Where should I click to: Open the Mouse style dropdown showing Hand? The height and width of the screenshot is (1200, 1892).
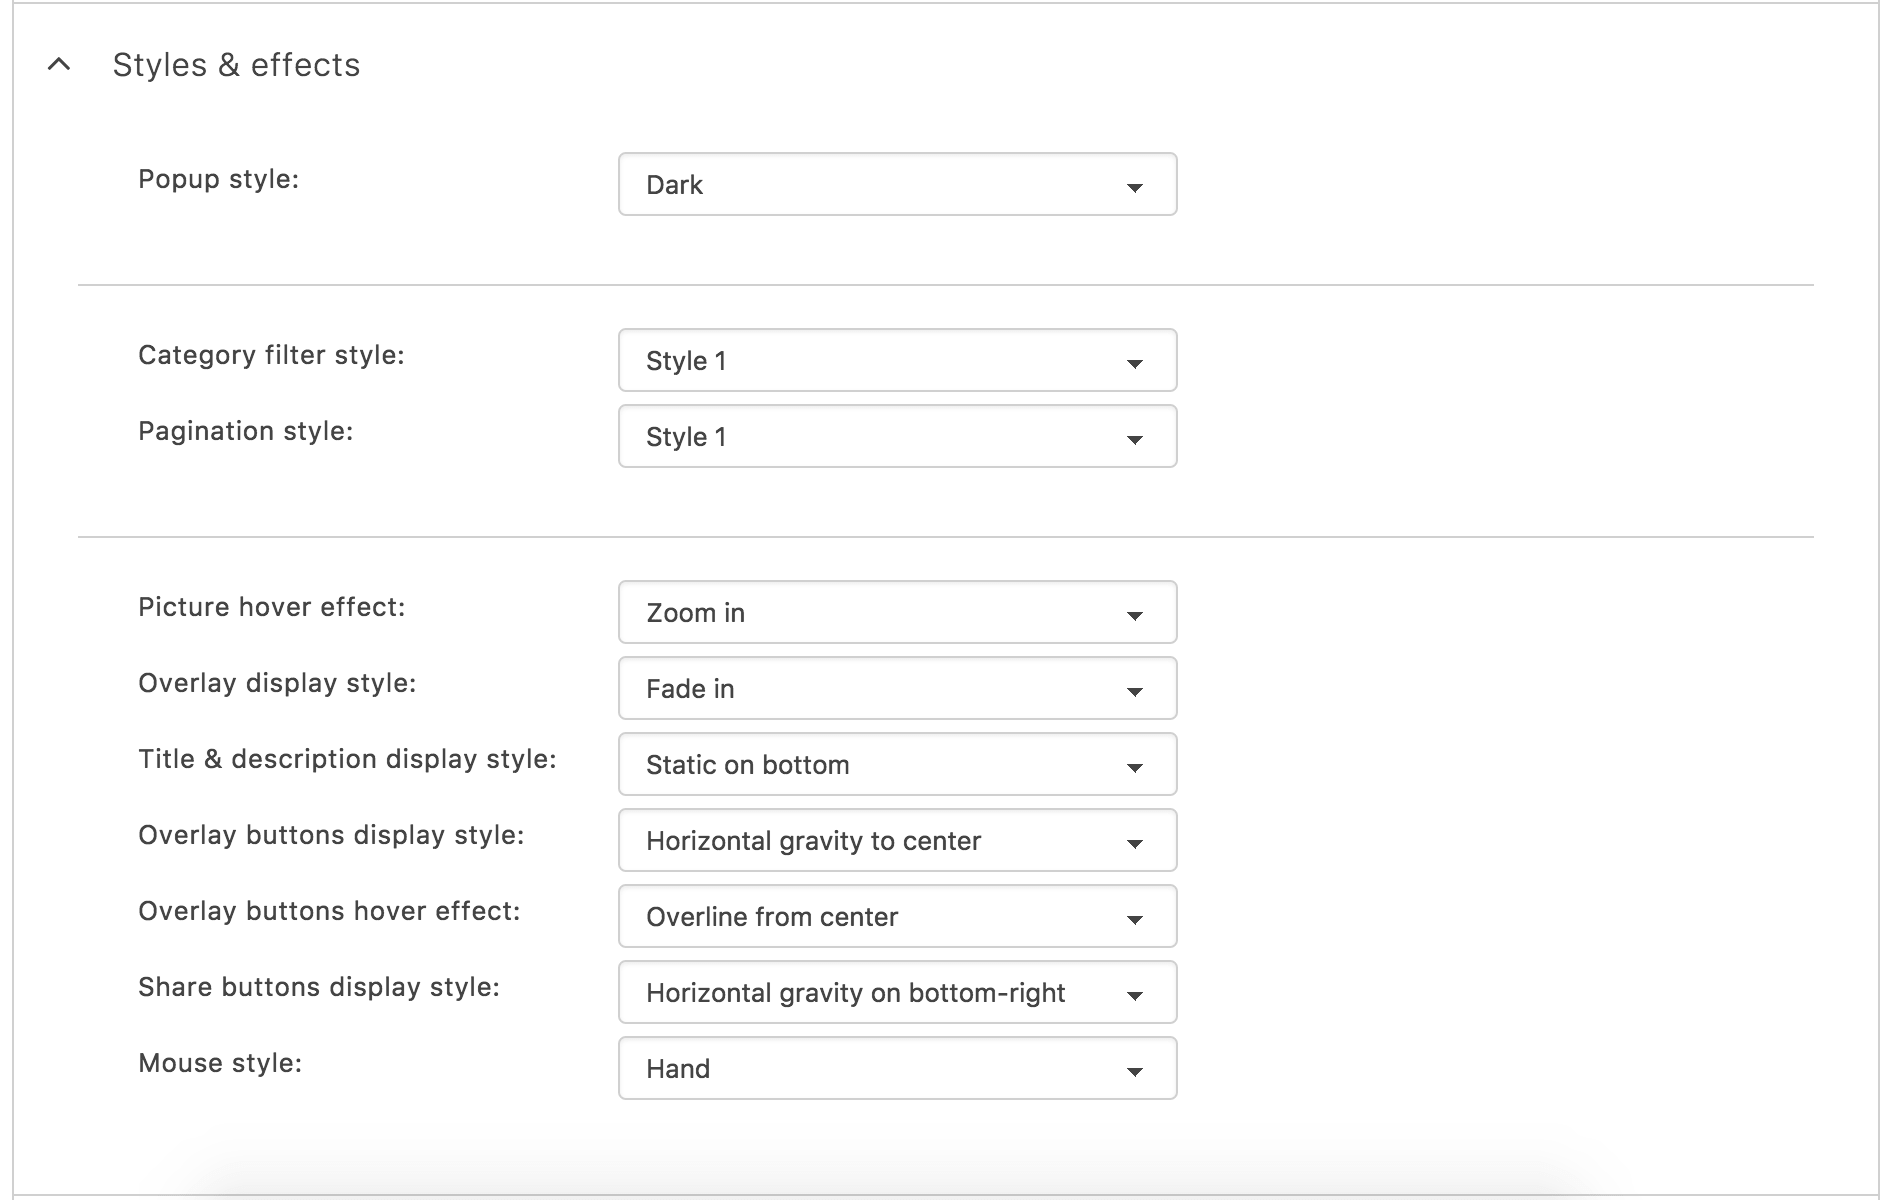point(896,1068)
